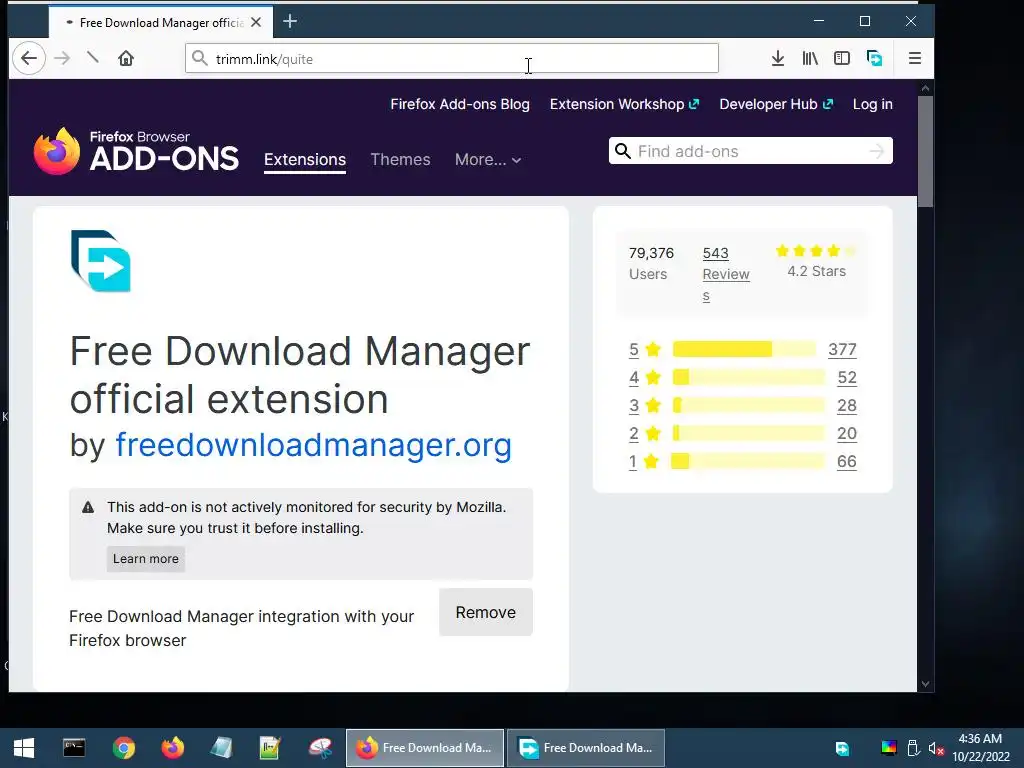Launch Chrome from the taskbar
1024x768 pixels.
click(x=123, y=748)
